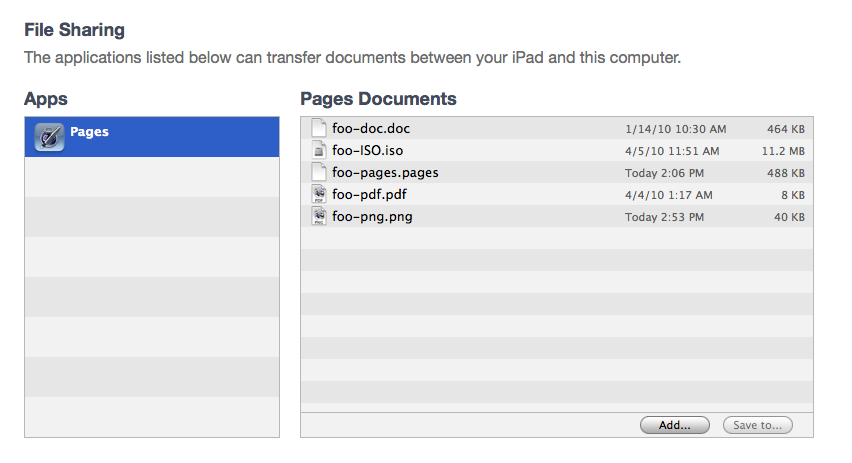This screenshot has height=463, width=852.
Task: Click the foo-pdf.pdf file icon
Action: pos(319,194)
